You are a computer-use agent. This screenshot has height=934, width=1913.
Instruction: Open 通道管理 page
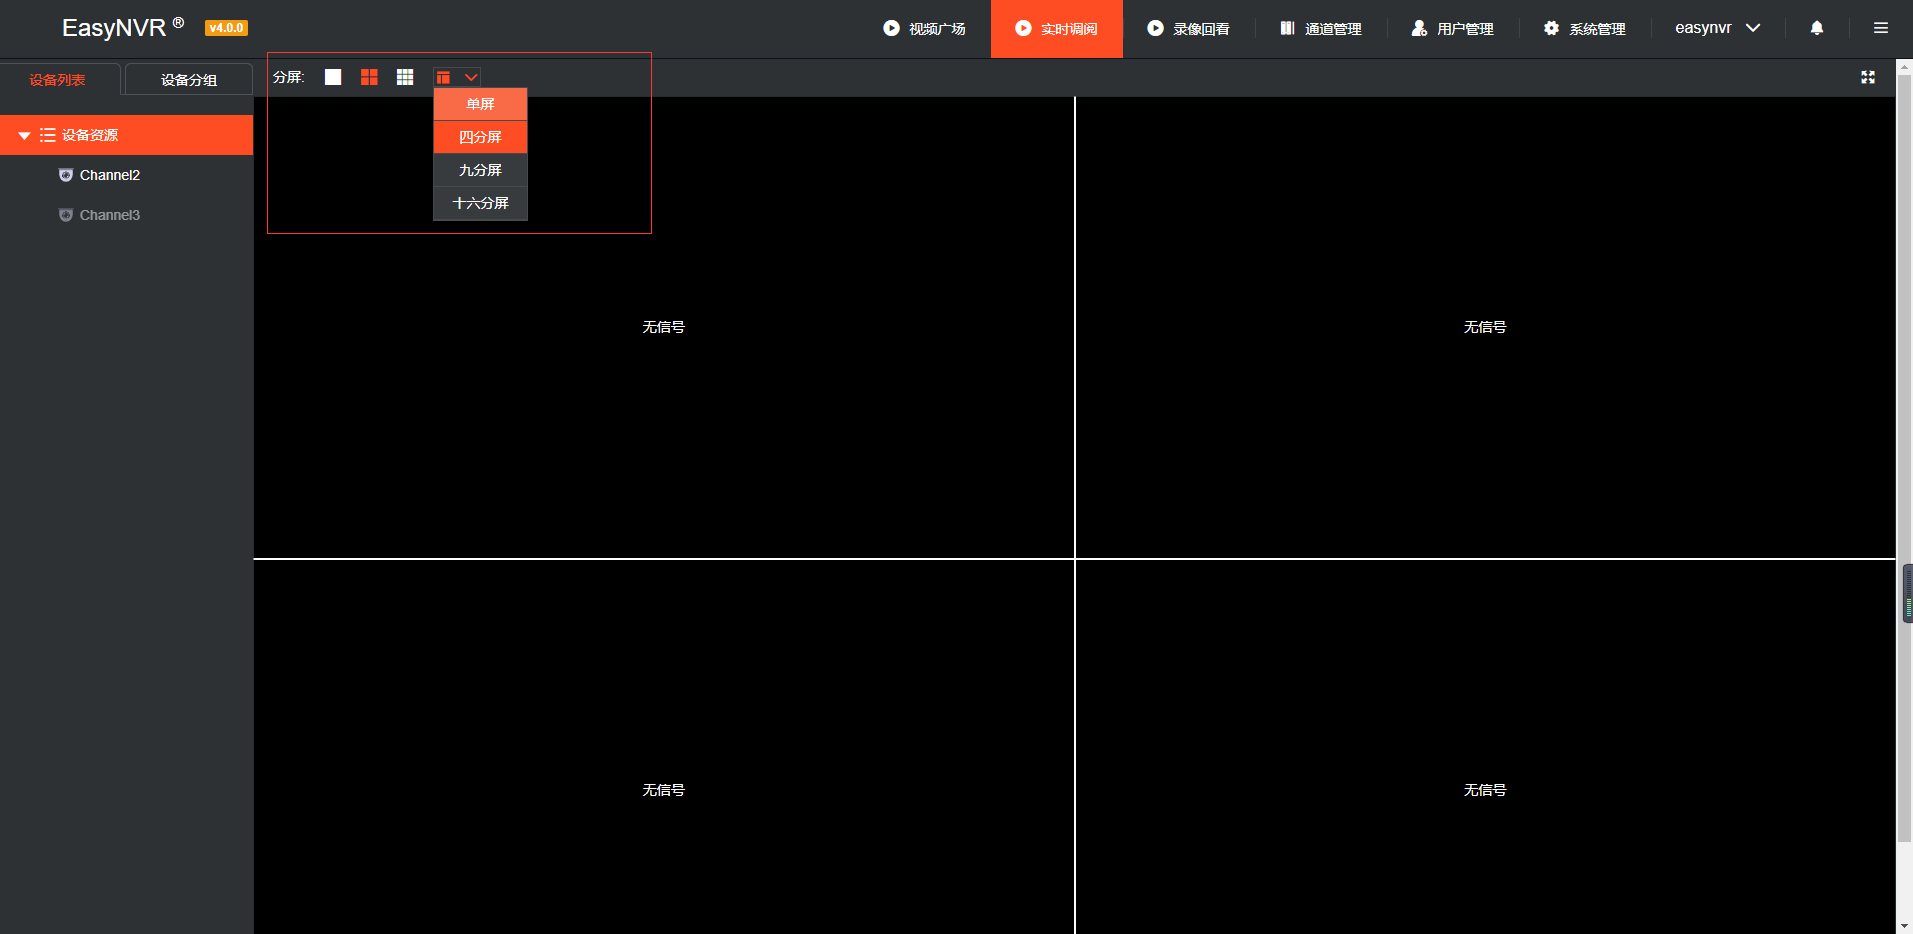[x=1321, y=29]
